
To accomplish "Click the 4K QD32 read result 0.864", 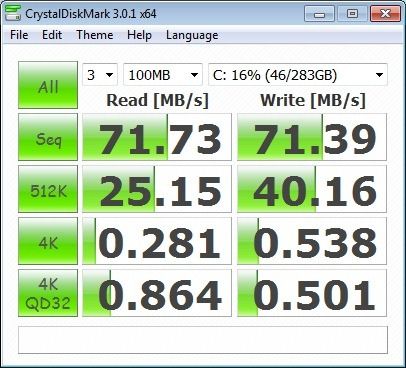I will click(x=157, y=293).
